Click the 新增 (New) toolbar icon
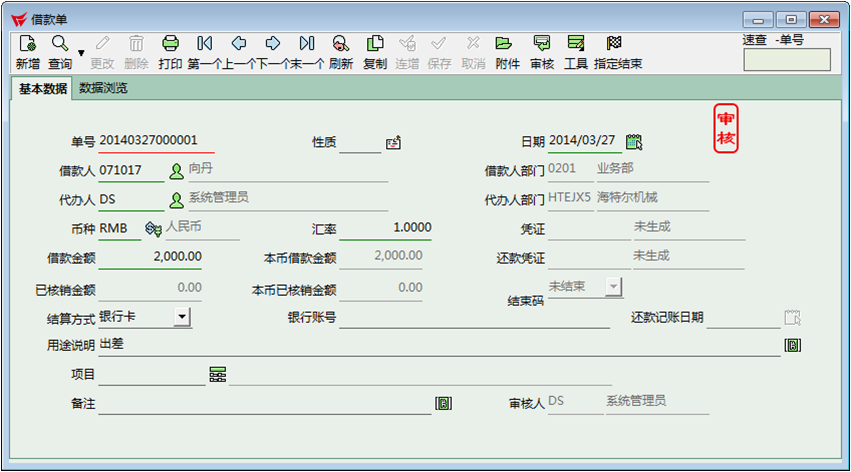The width and height of the screenshot is (851, 472). pyautogui.click(x=27, y=44)
